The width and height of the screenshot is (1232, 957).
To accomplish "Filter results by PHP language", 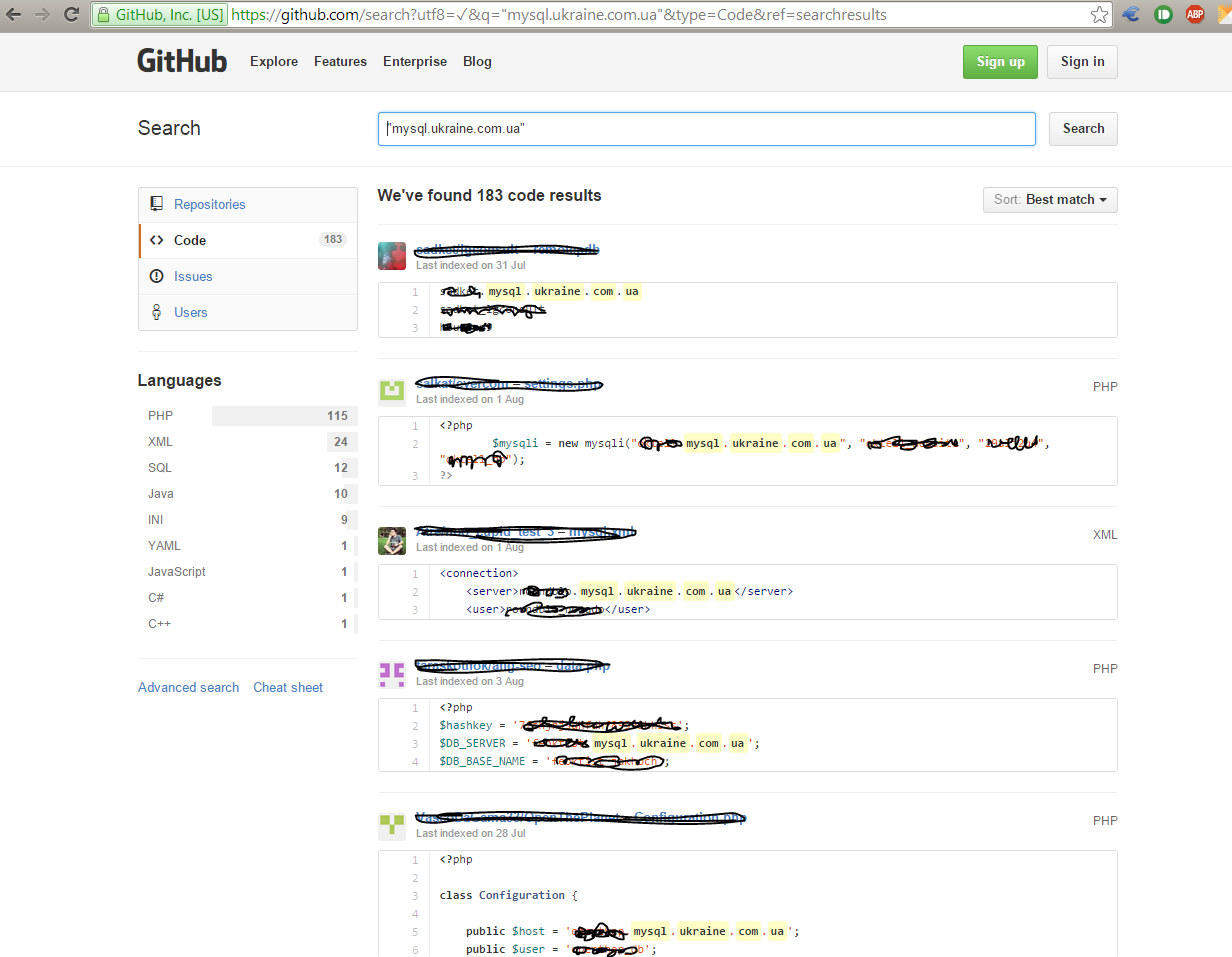I will tap(248, 415).
